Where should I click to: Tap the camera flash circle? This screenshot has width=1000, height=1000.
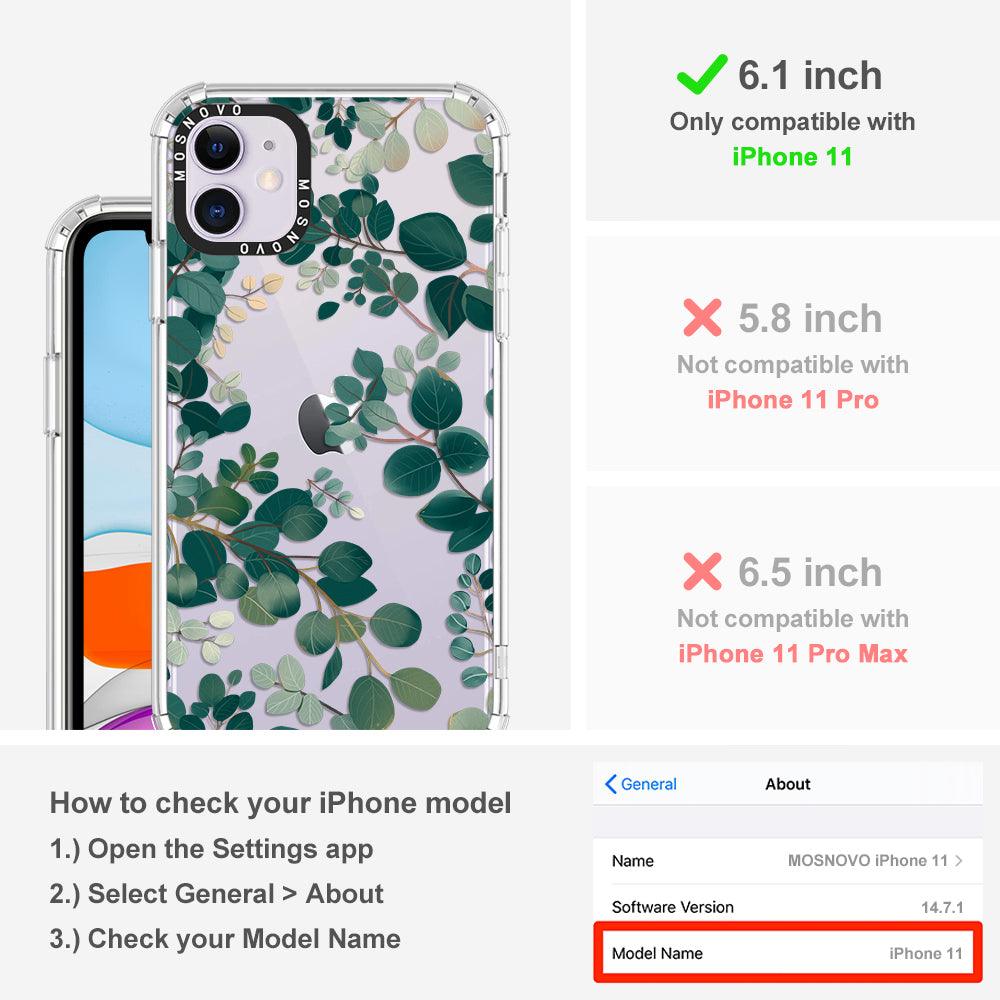pos(270,179)
